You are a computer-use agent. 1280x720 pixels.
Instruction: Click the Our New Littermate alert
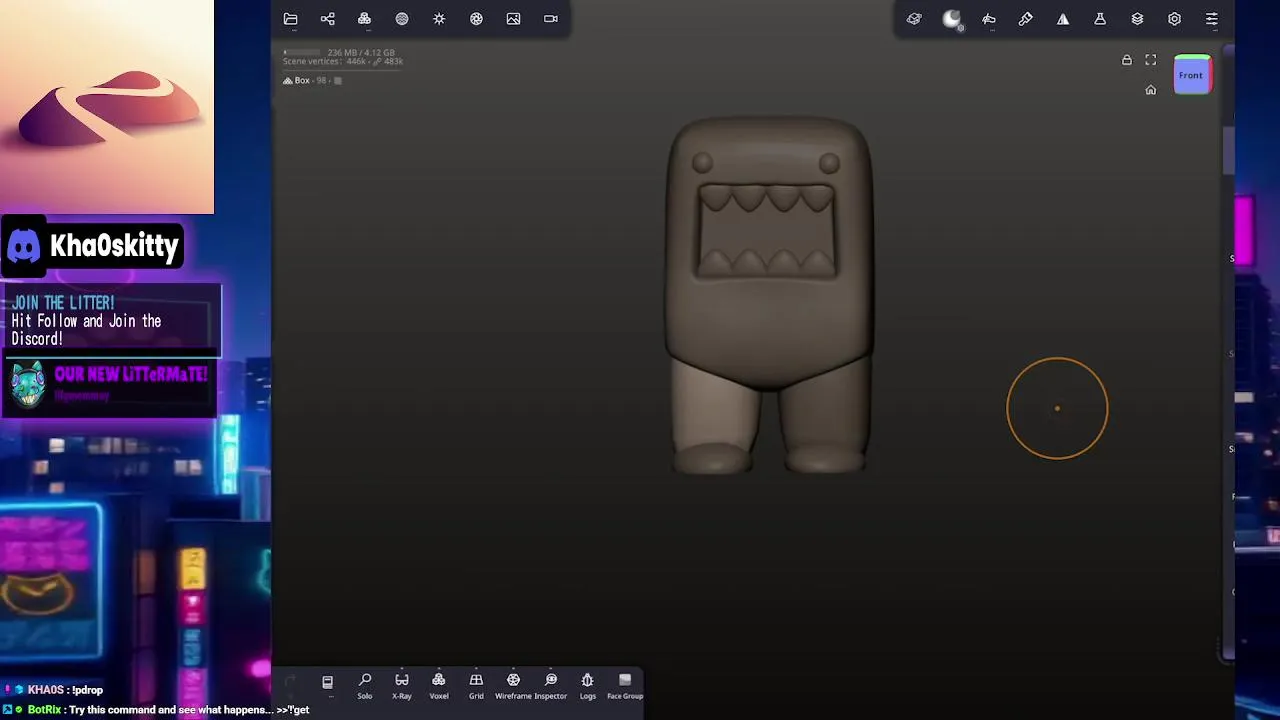[x=110, y=385]
